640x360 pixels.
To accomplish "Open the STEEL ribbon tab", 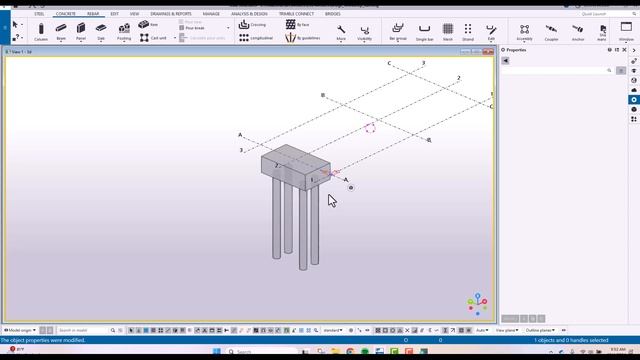I will (x=39, y=14).
